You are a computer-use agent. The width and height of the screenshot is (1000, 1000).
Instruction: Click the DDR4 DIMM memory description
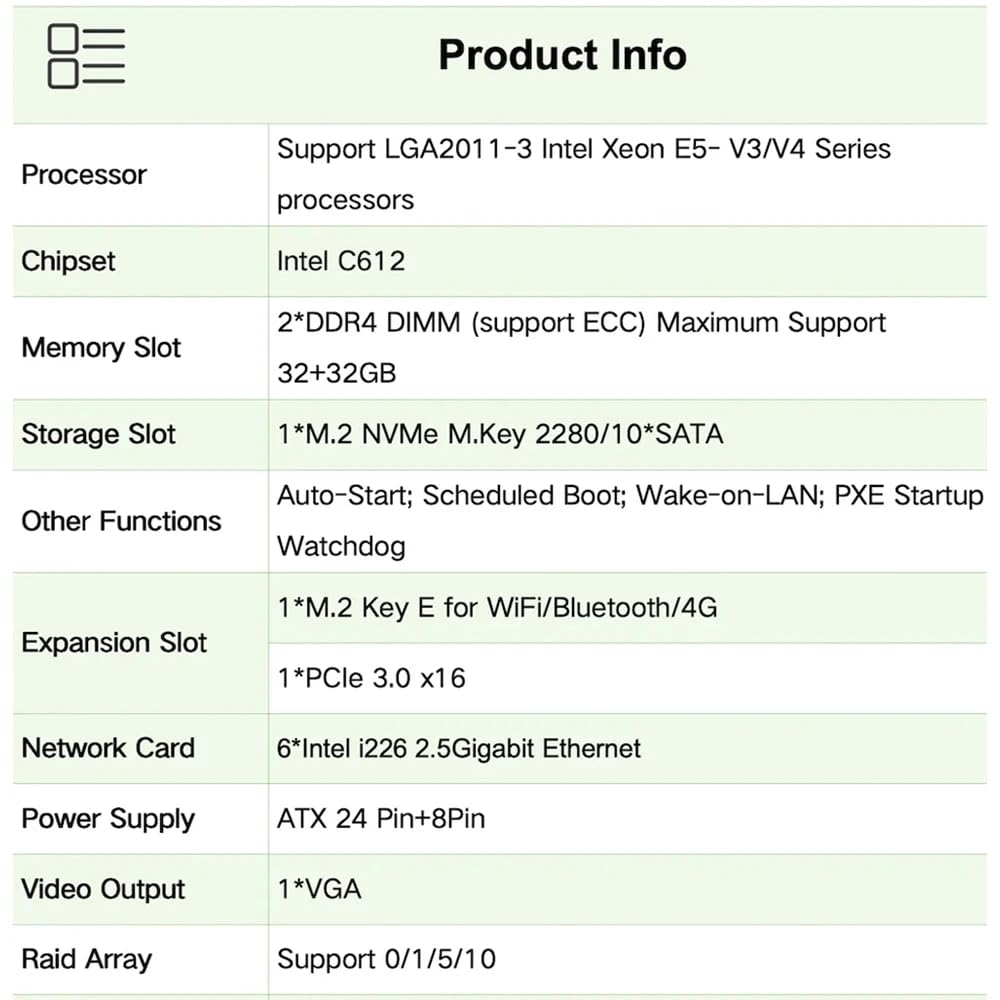581,347
